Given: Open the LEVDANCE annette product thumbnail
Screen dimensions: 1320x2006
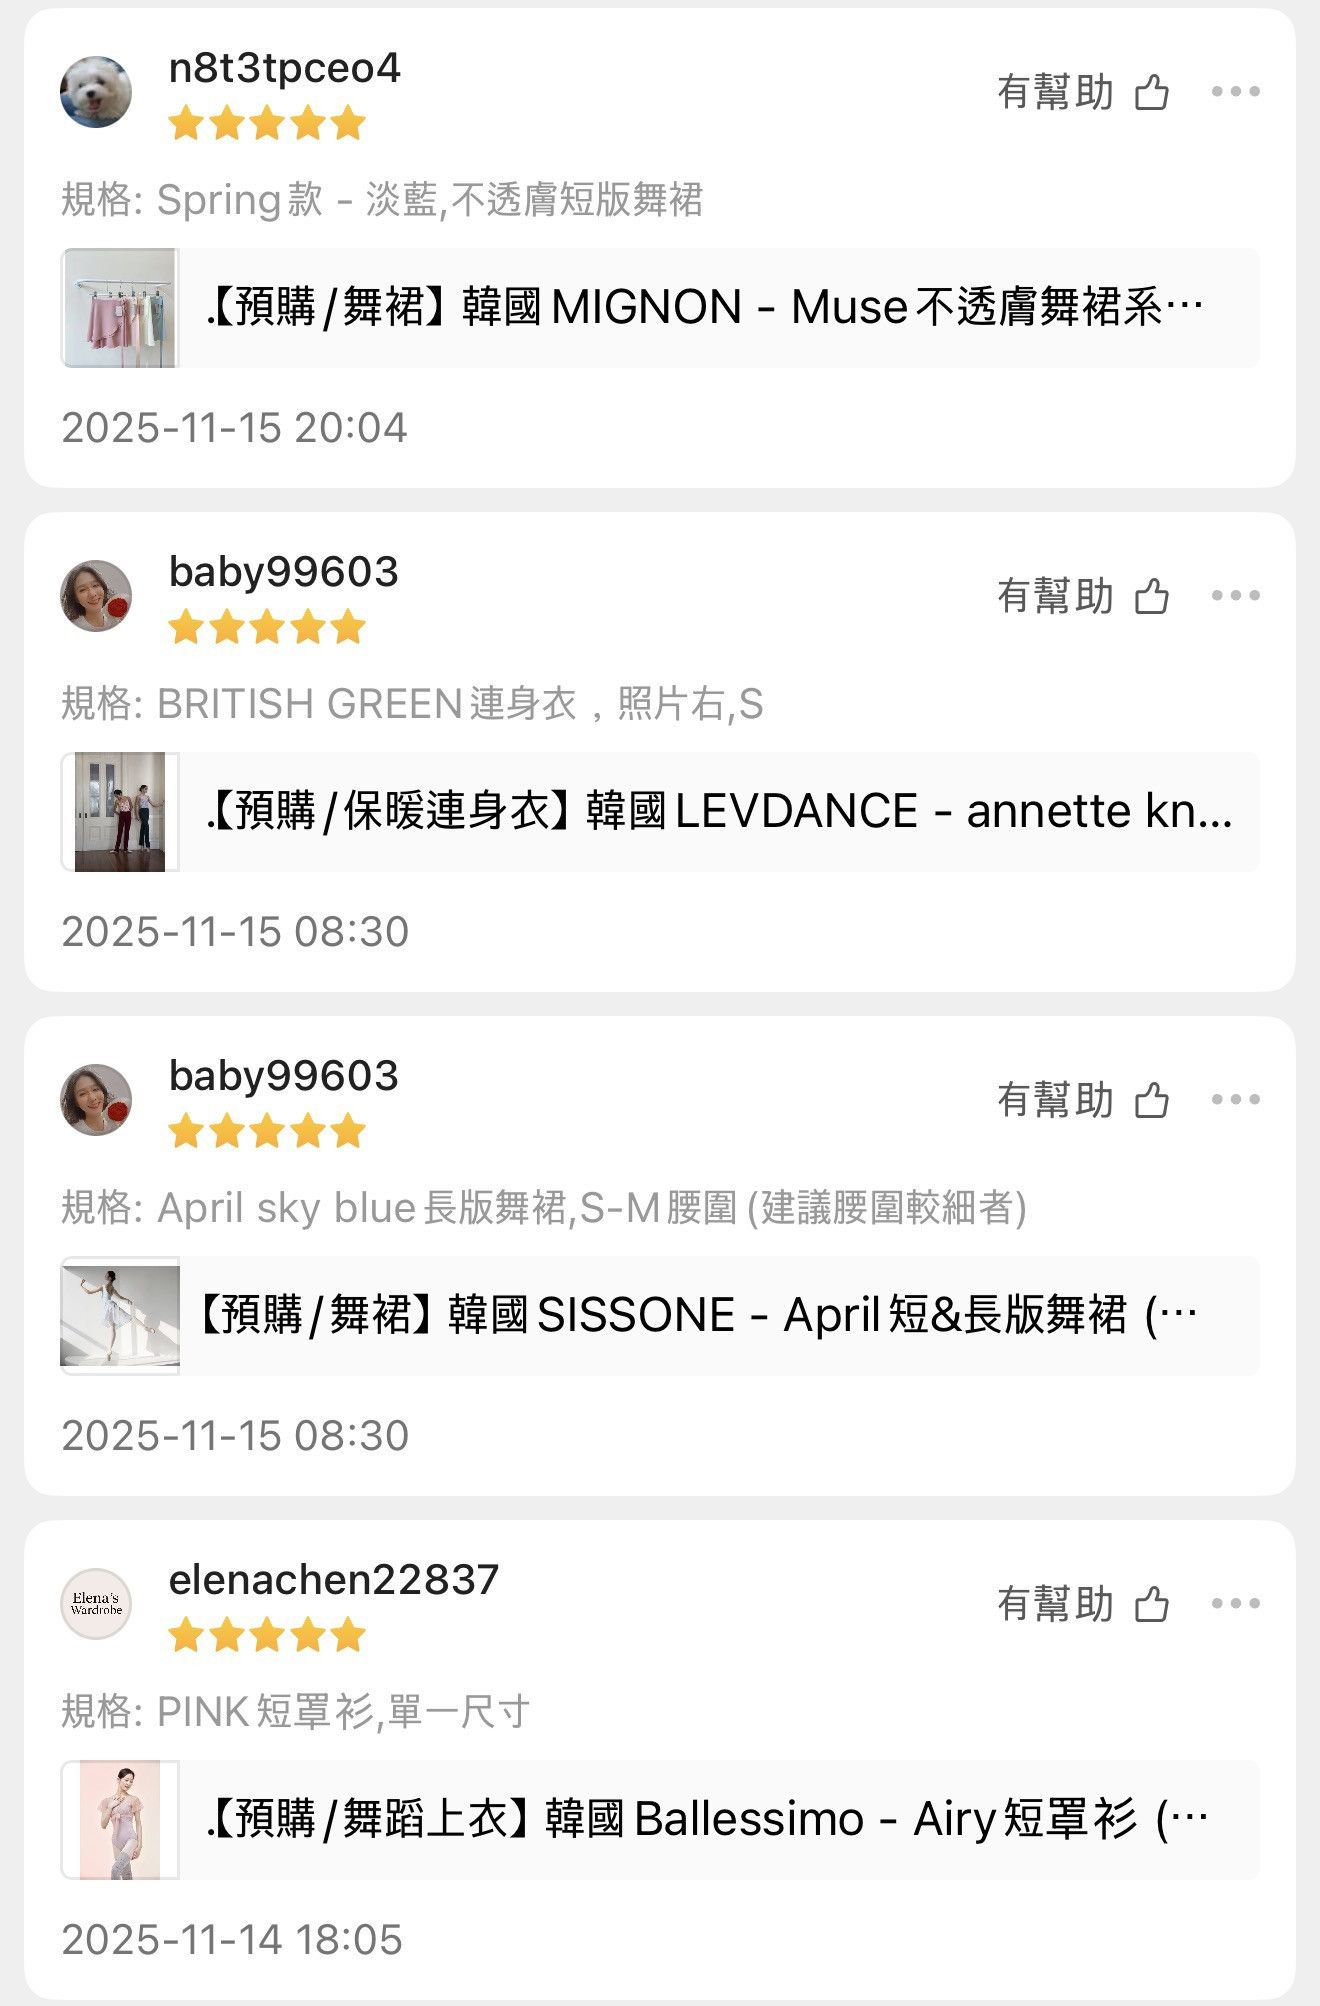Looking at the screenshot, I should tap(120, 812).
